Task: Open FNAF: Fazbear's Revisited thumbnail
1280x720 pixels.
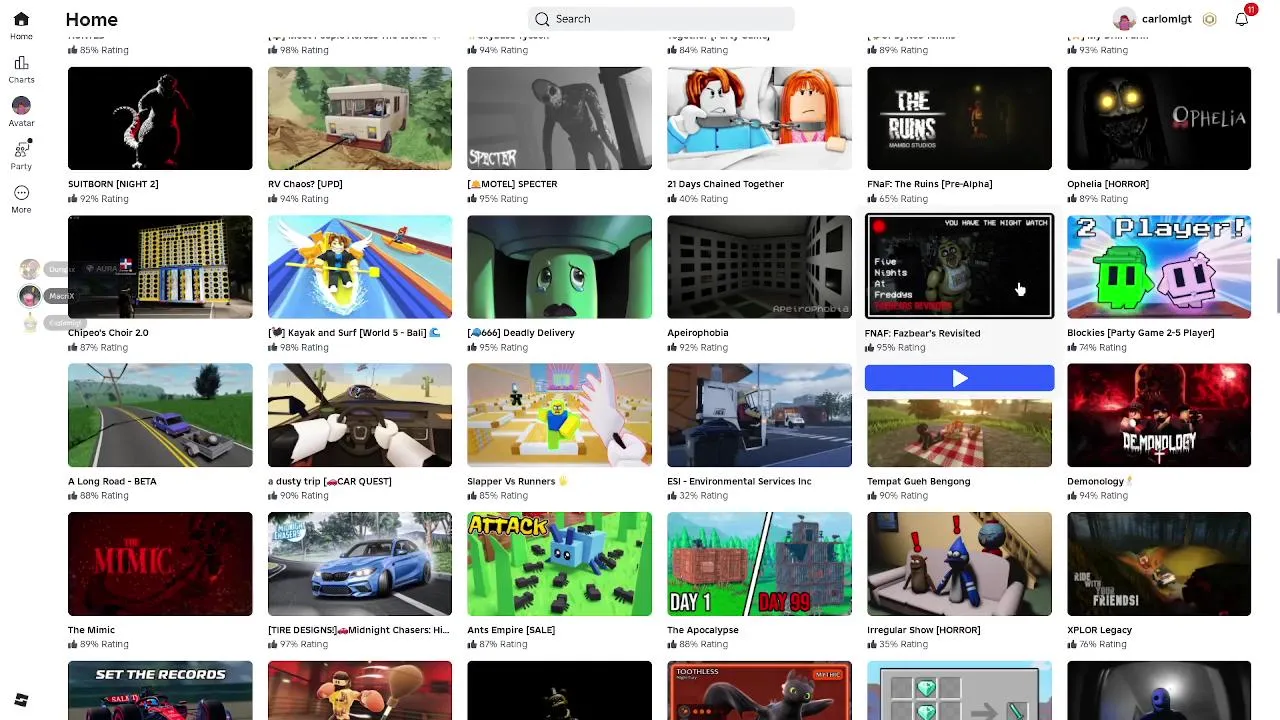Action: pyautogui.click(x=959, y=267)
